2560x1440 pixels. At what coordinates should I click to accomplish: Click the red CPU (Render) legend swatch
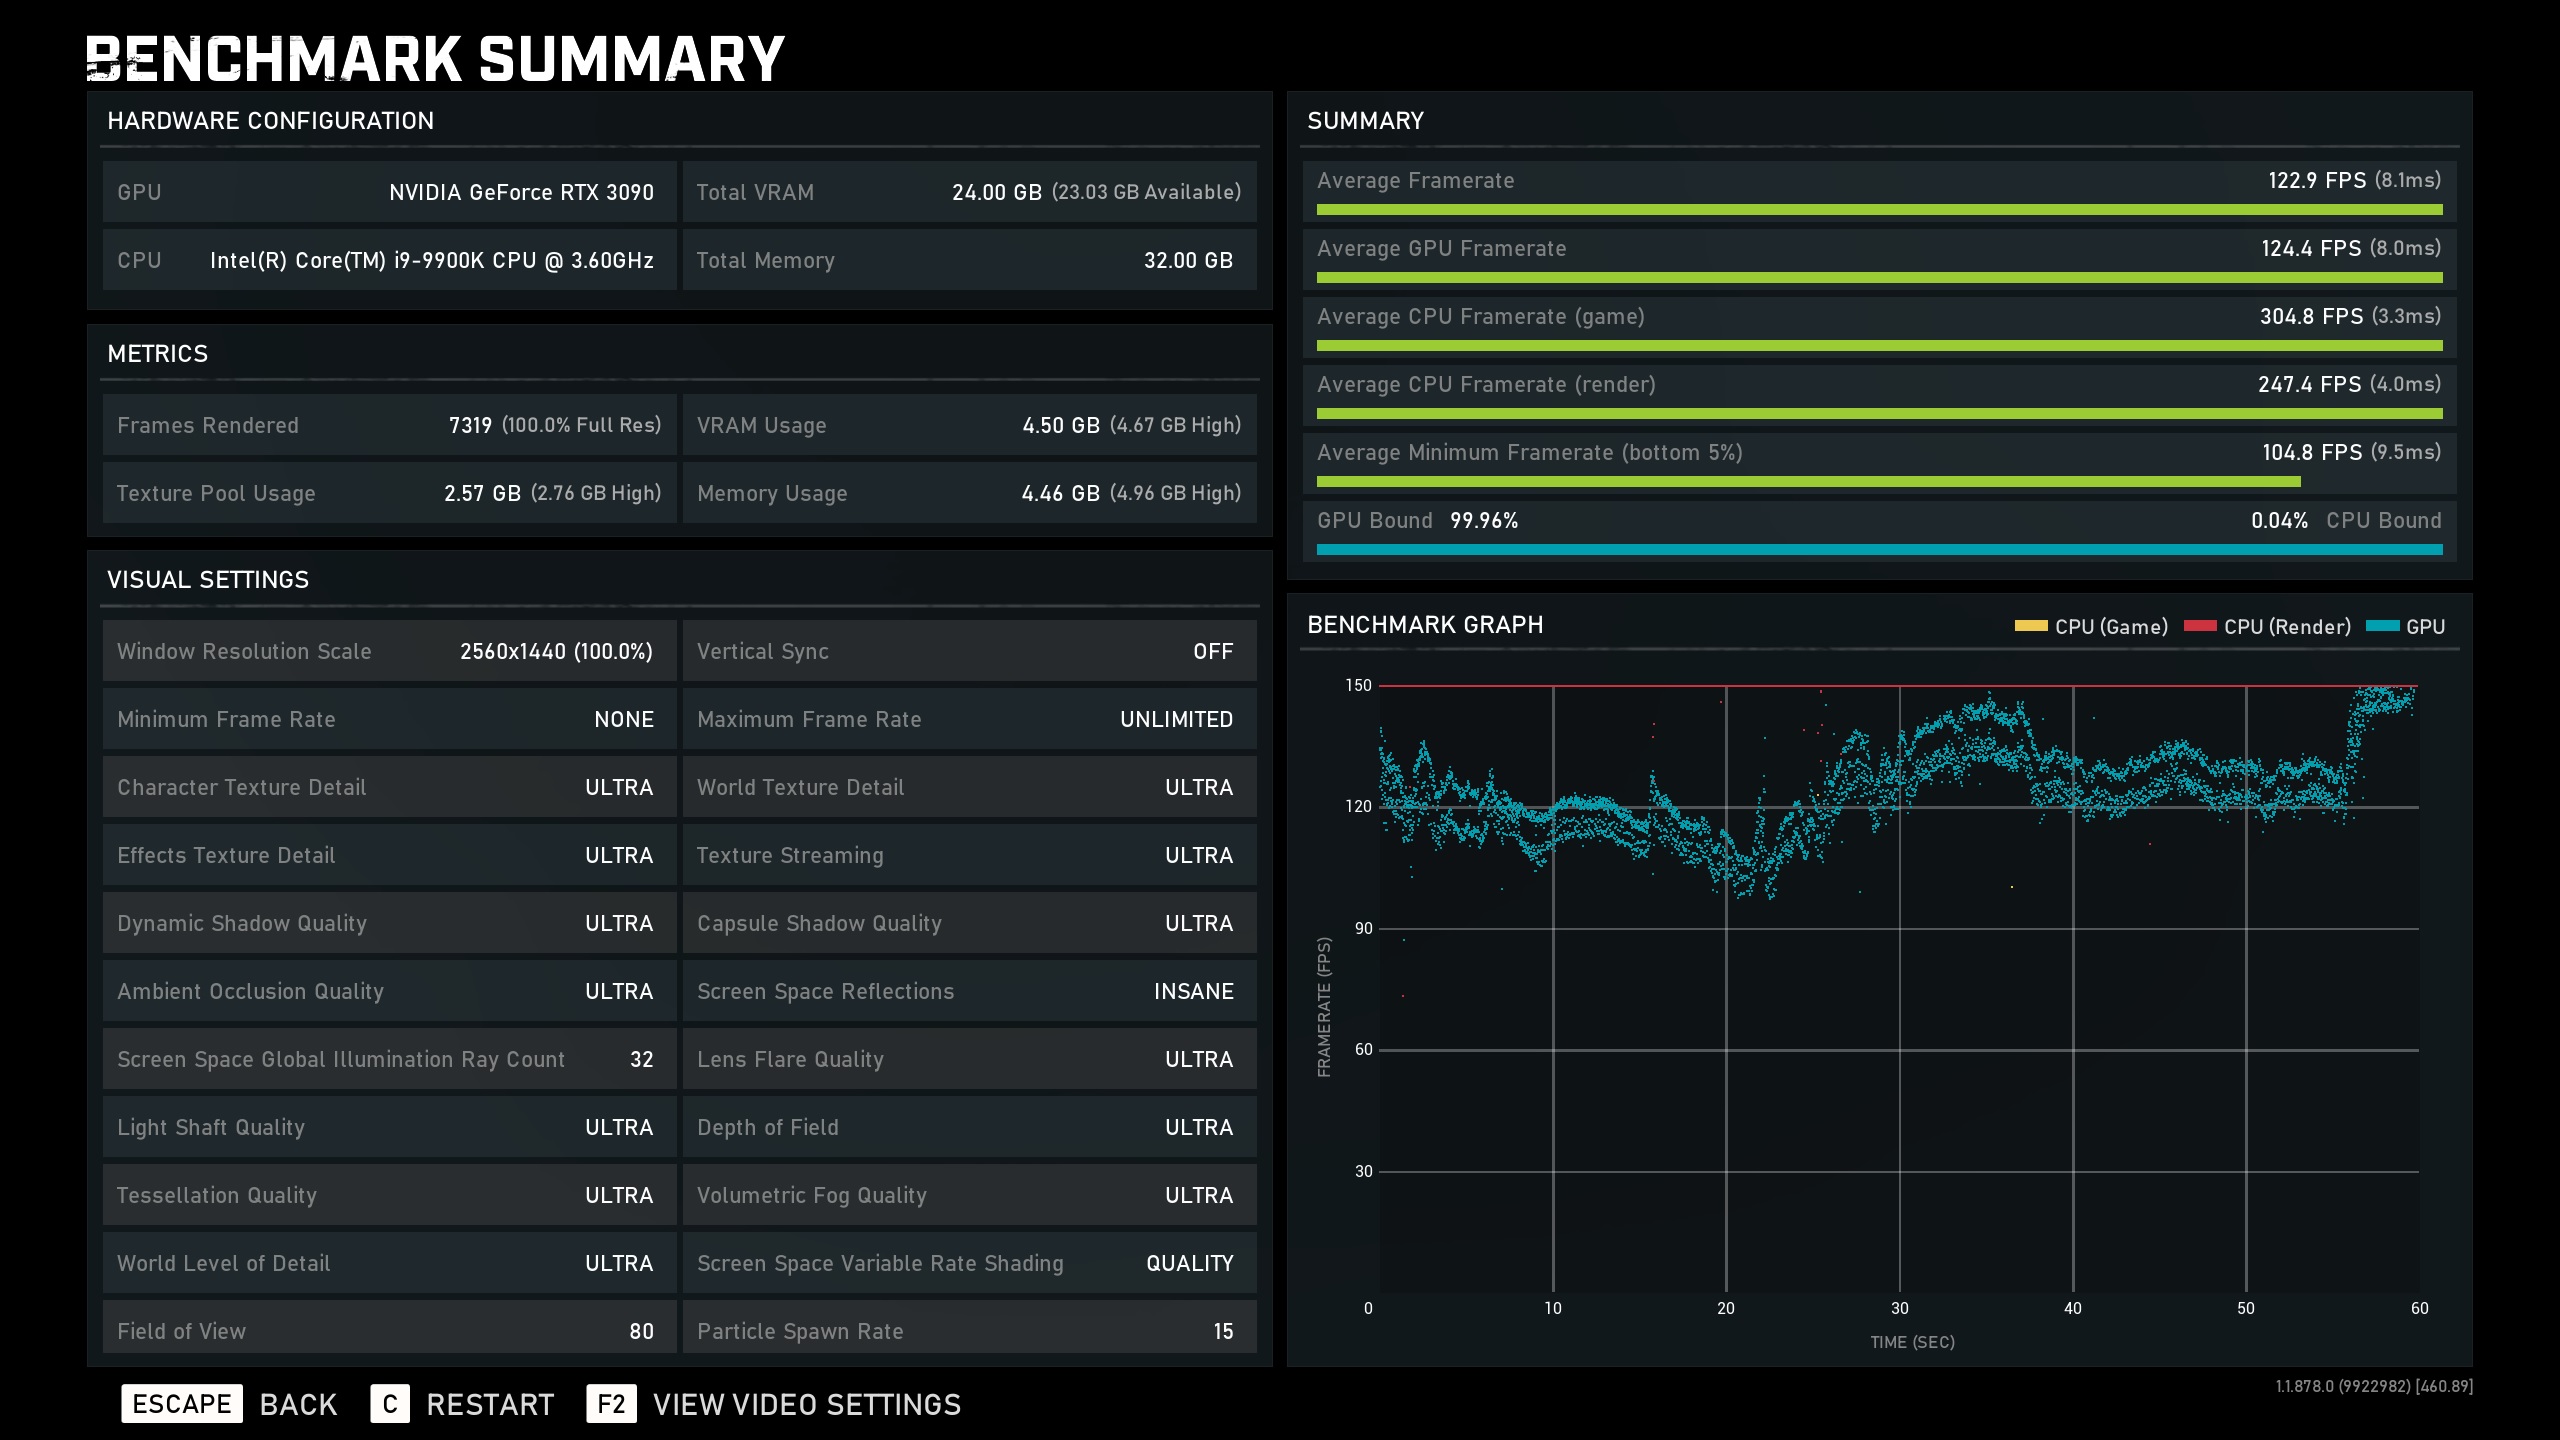pyautogui.click(x=2200, y=626)
